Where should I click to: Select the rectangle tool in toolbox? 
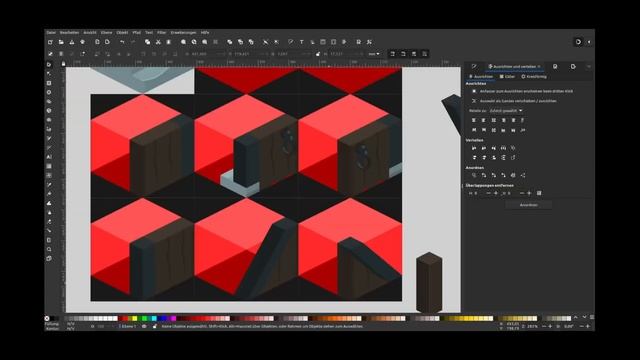[49, 83]
